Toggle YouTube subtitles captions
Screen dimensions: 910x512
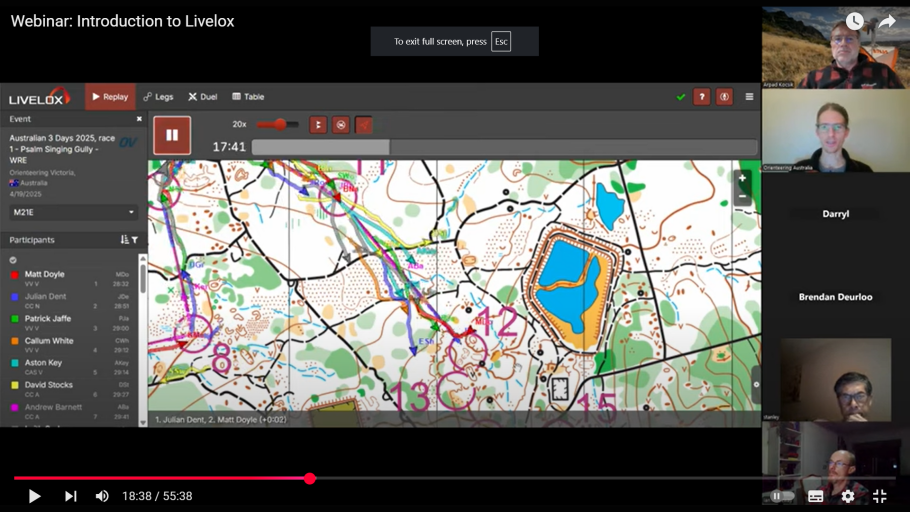(x=815, y=496)
